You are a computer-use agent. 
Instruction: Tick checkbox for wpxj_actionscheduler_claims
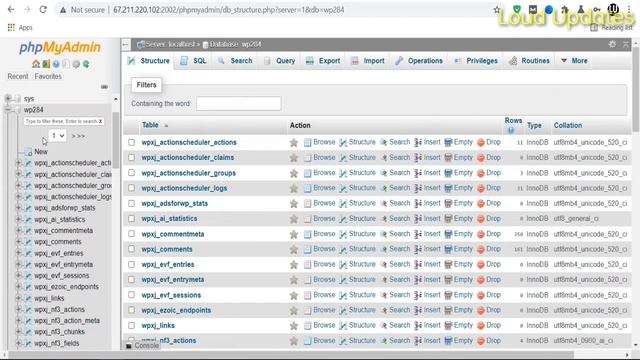131,158
